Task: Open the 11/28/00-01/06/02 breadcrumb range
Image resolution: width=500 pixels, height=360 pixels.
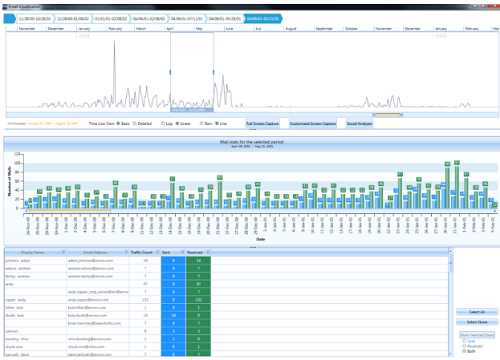Action: [x=73, y=19]
